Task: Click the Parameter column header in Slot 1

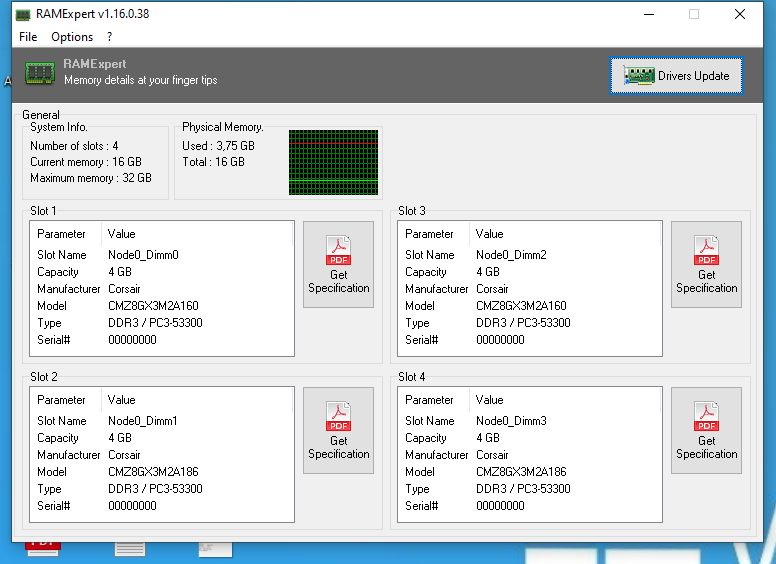Action: tap(62, 234)
